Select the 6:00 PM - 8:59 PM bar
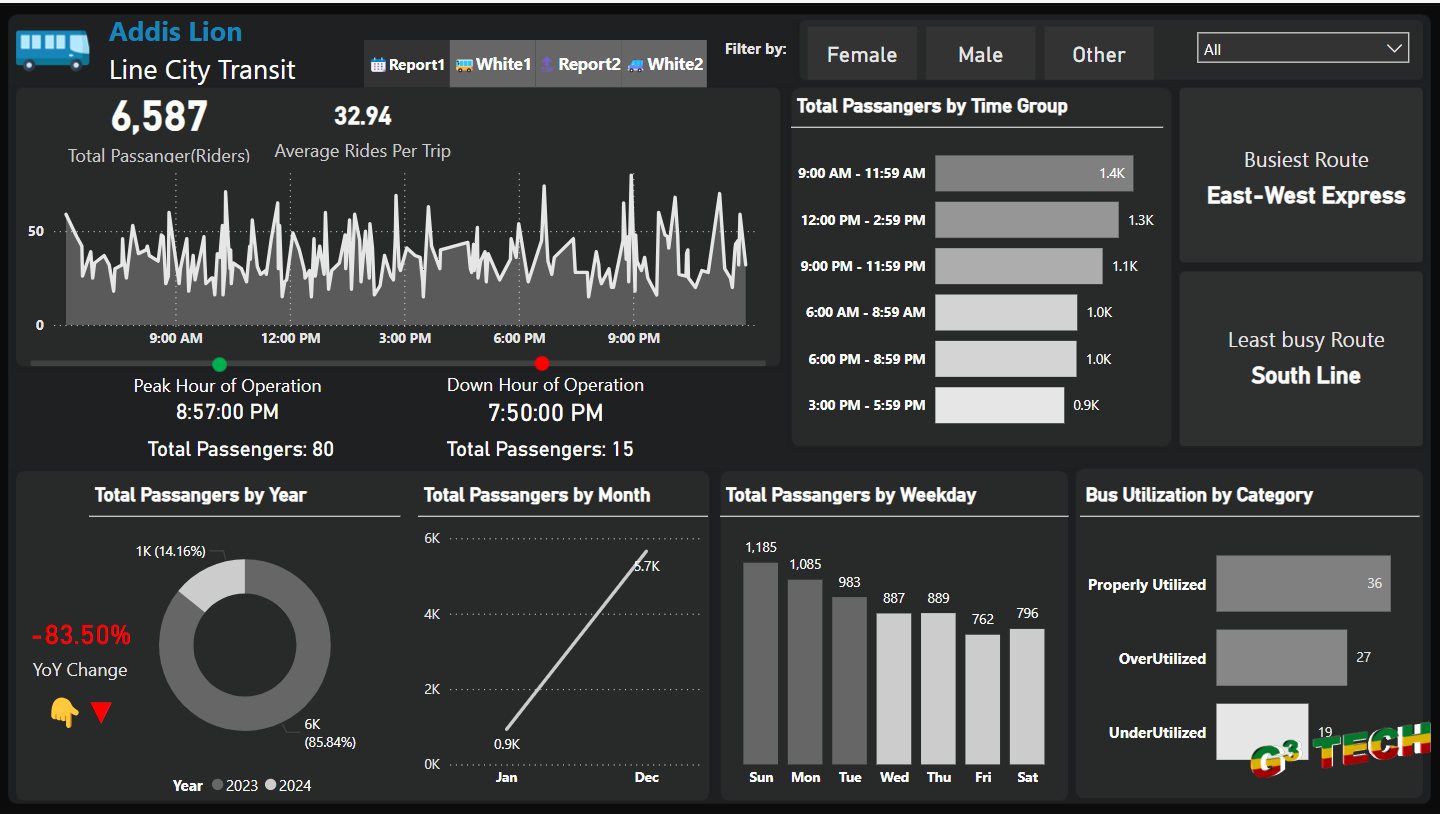1440x814 pixels. point(1006,359)
